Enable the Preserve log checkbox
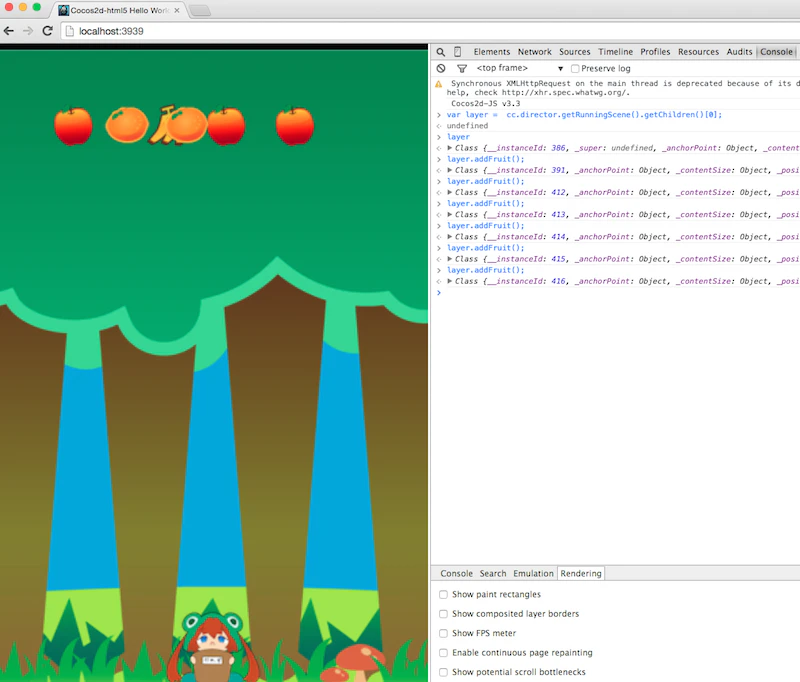This screenshot has width=800, height=682. click(x=575, y=68)
